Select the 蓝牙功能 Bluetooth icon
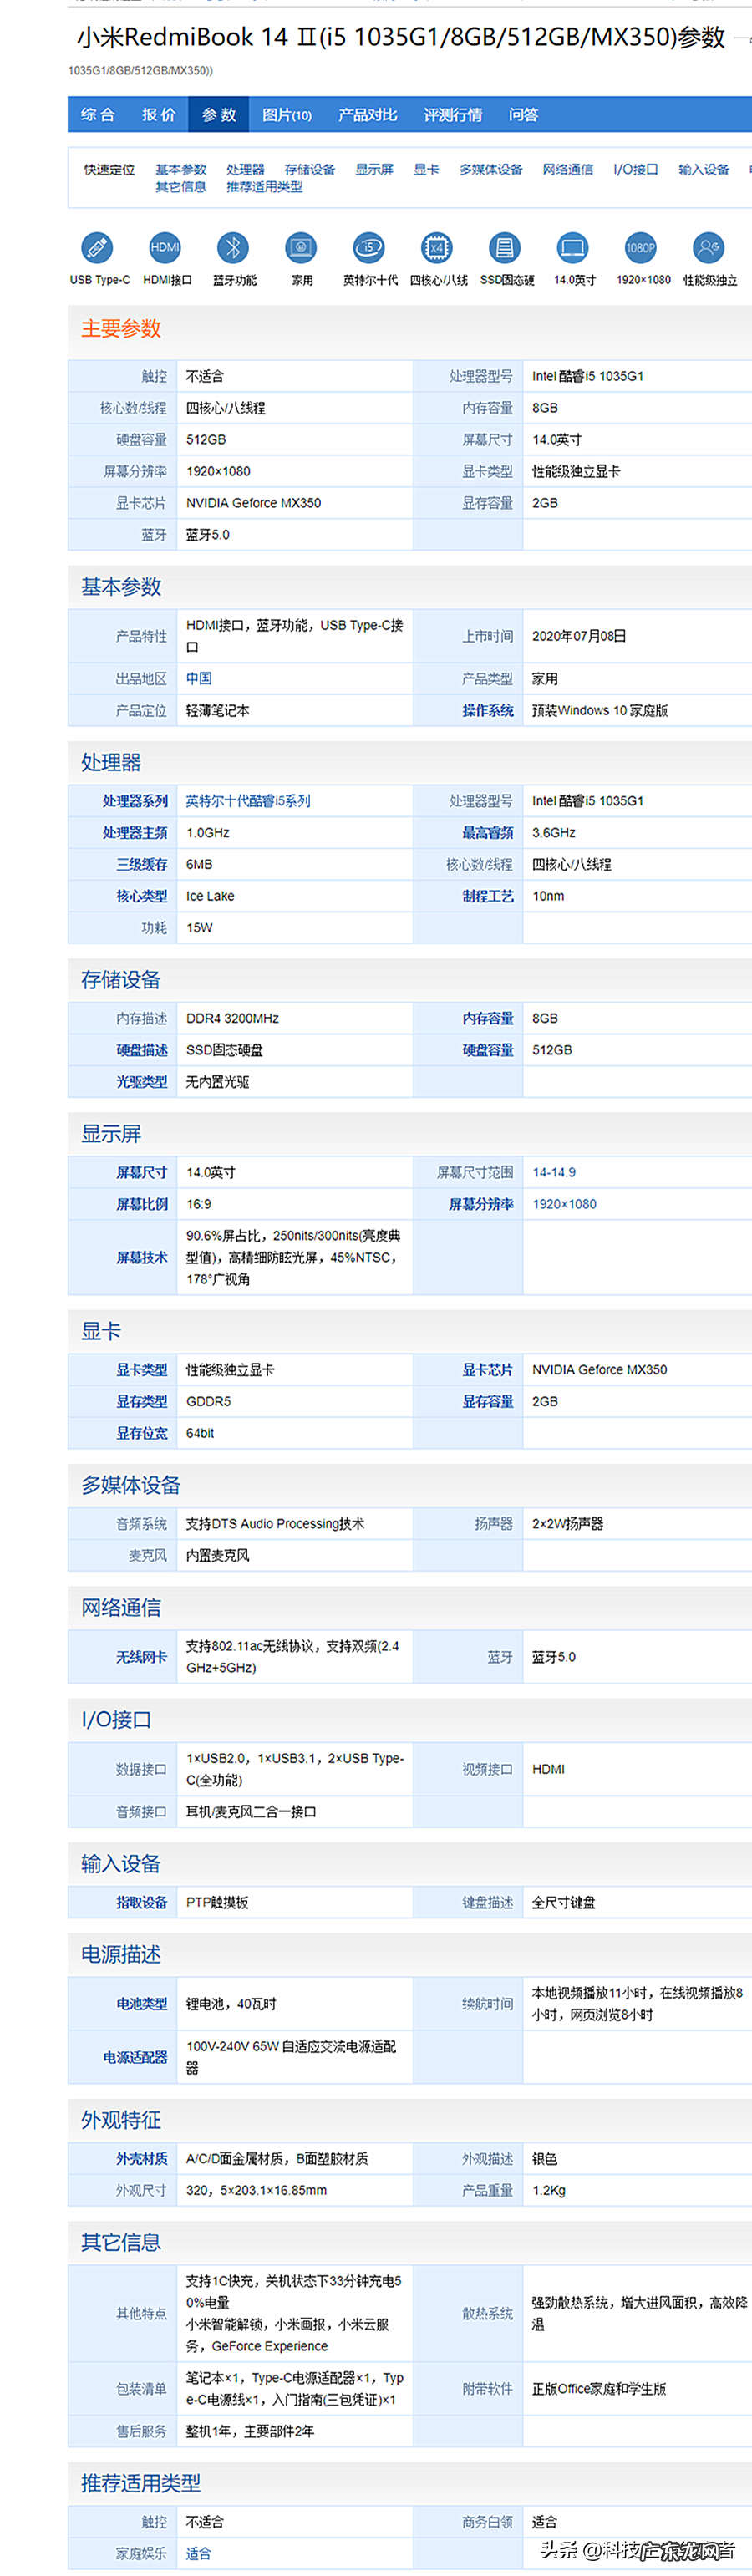752x2576 pixels. (x=233, y=247)
